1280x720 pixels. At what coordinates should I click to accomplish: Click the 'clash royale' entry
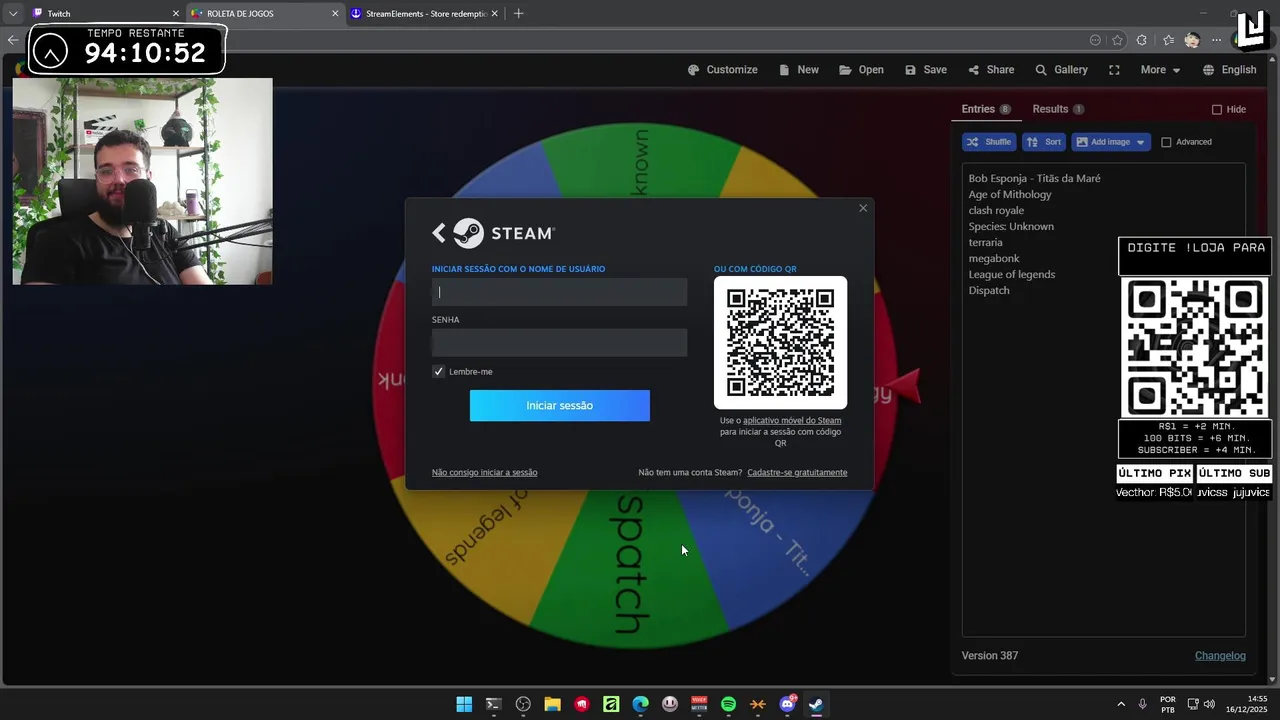pyautogui.click(x=996, y=210)
